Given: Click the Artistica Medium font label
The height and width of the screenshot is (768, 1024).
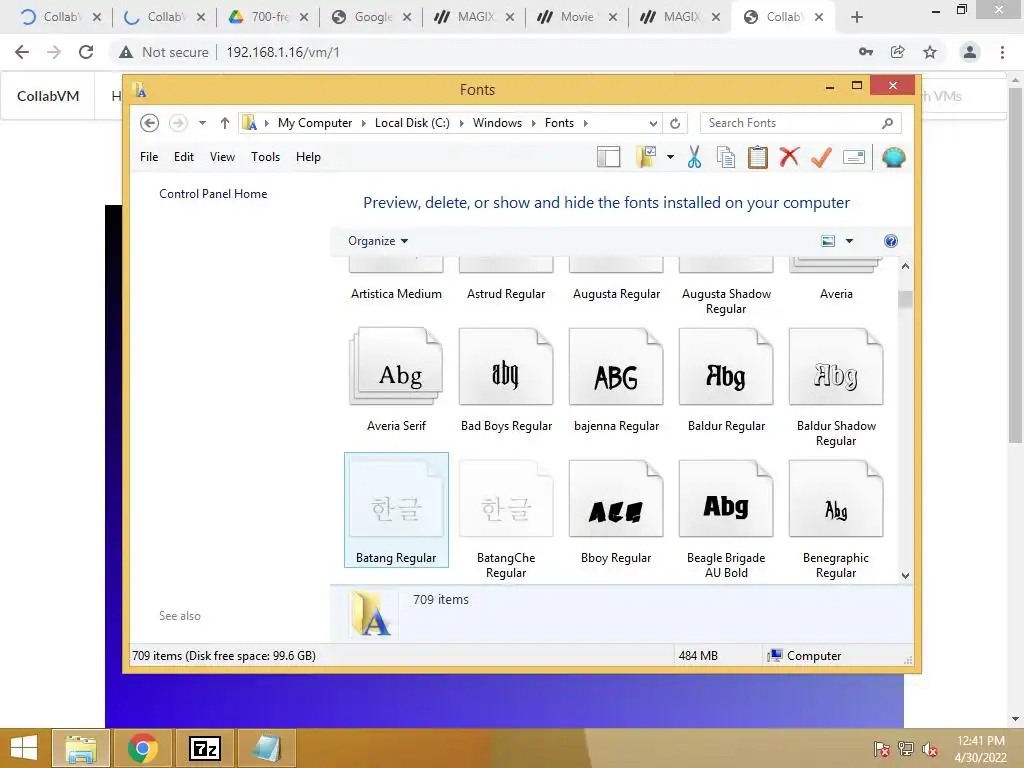Looking at the screenshot, I should tap(396, 294).
